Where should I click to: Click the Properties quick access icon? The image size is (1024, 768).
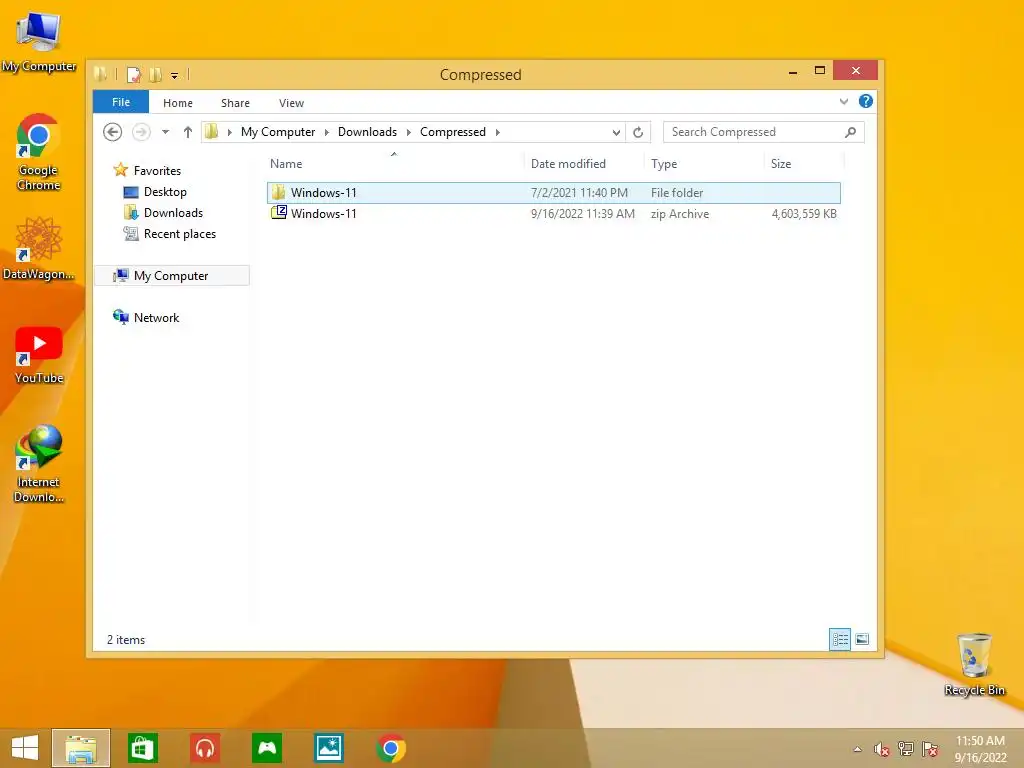pos(134,74)
